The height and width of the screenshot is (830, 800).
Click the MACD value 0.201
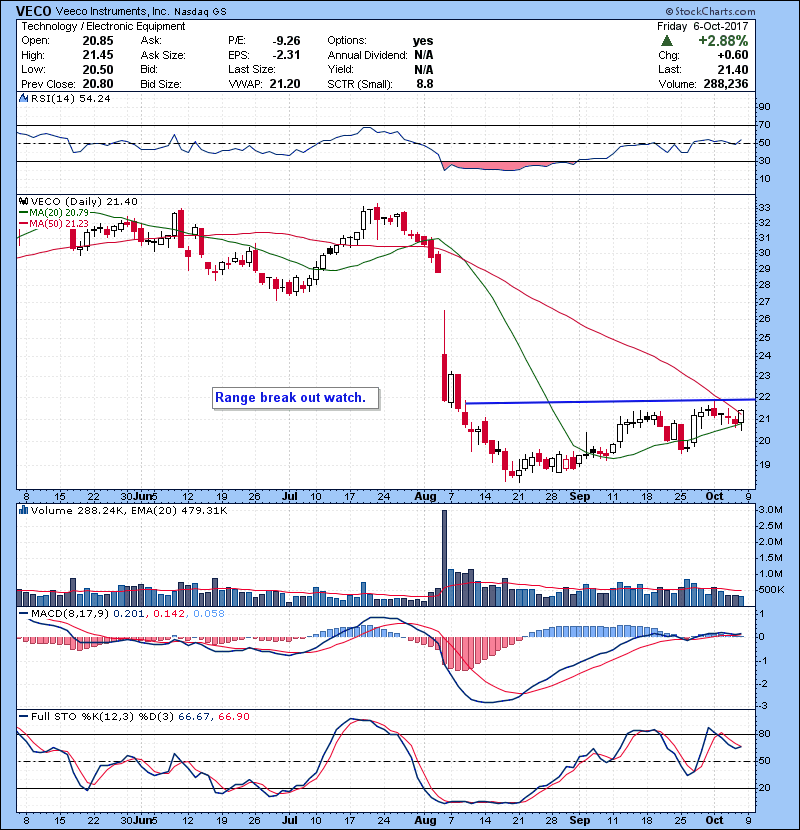coord(129,614)
